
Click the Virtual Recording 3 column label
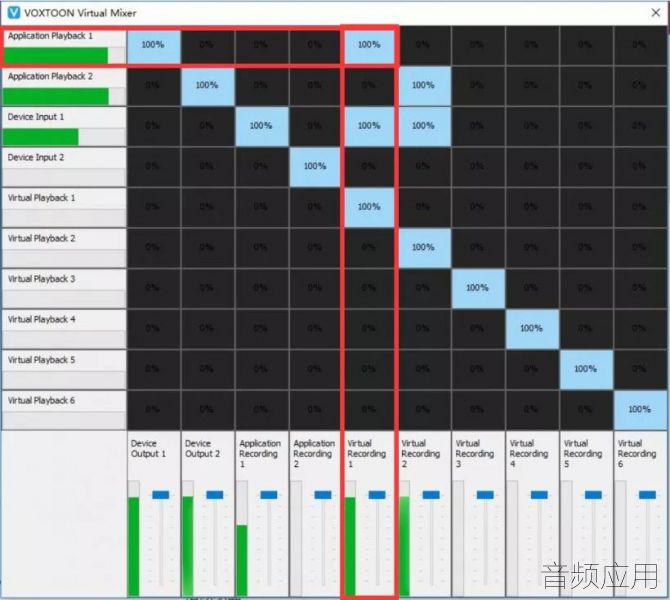pos(475,454)
